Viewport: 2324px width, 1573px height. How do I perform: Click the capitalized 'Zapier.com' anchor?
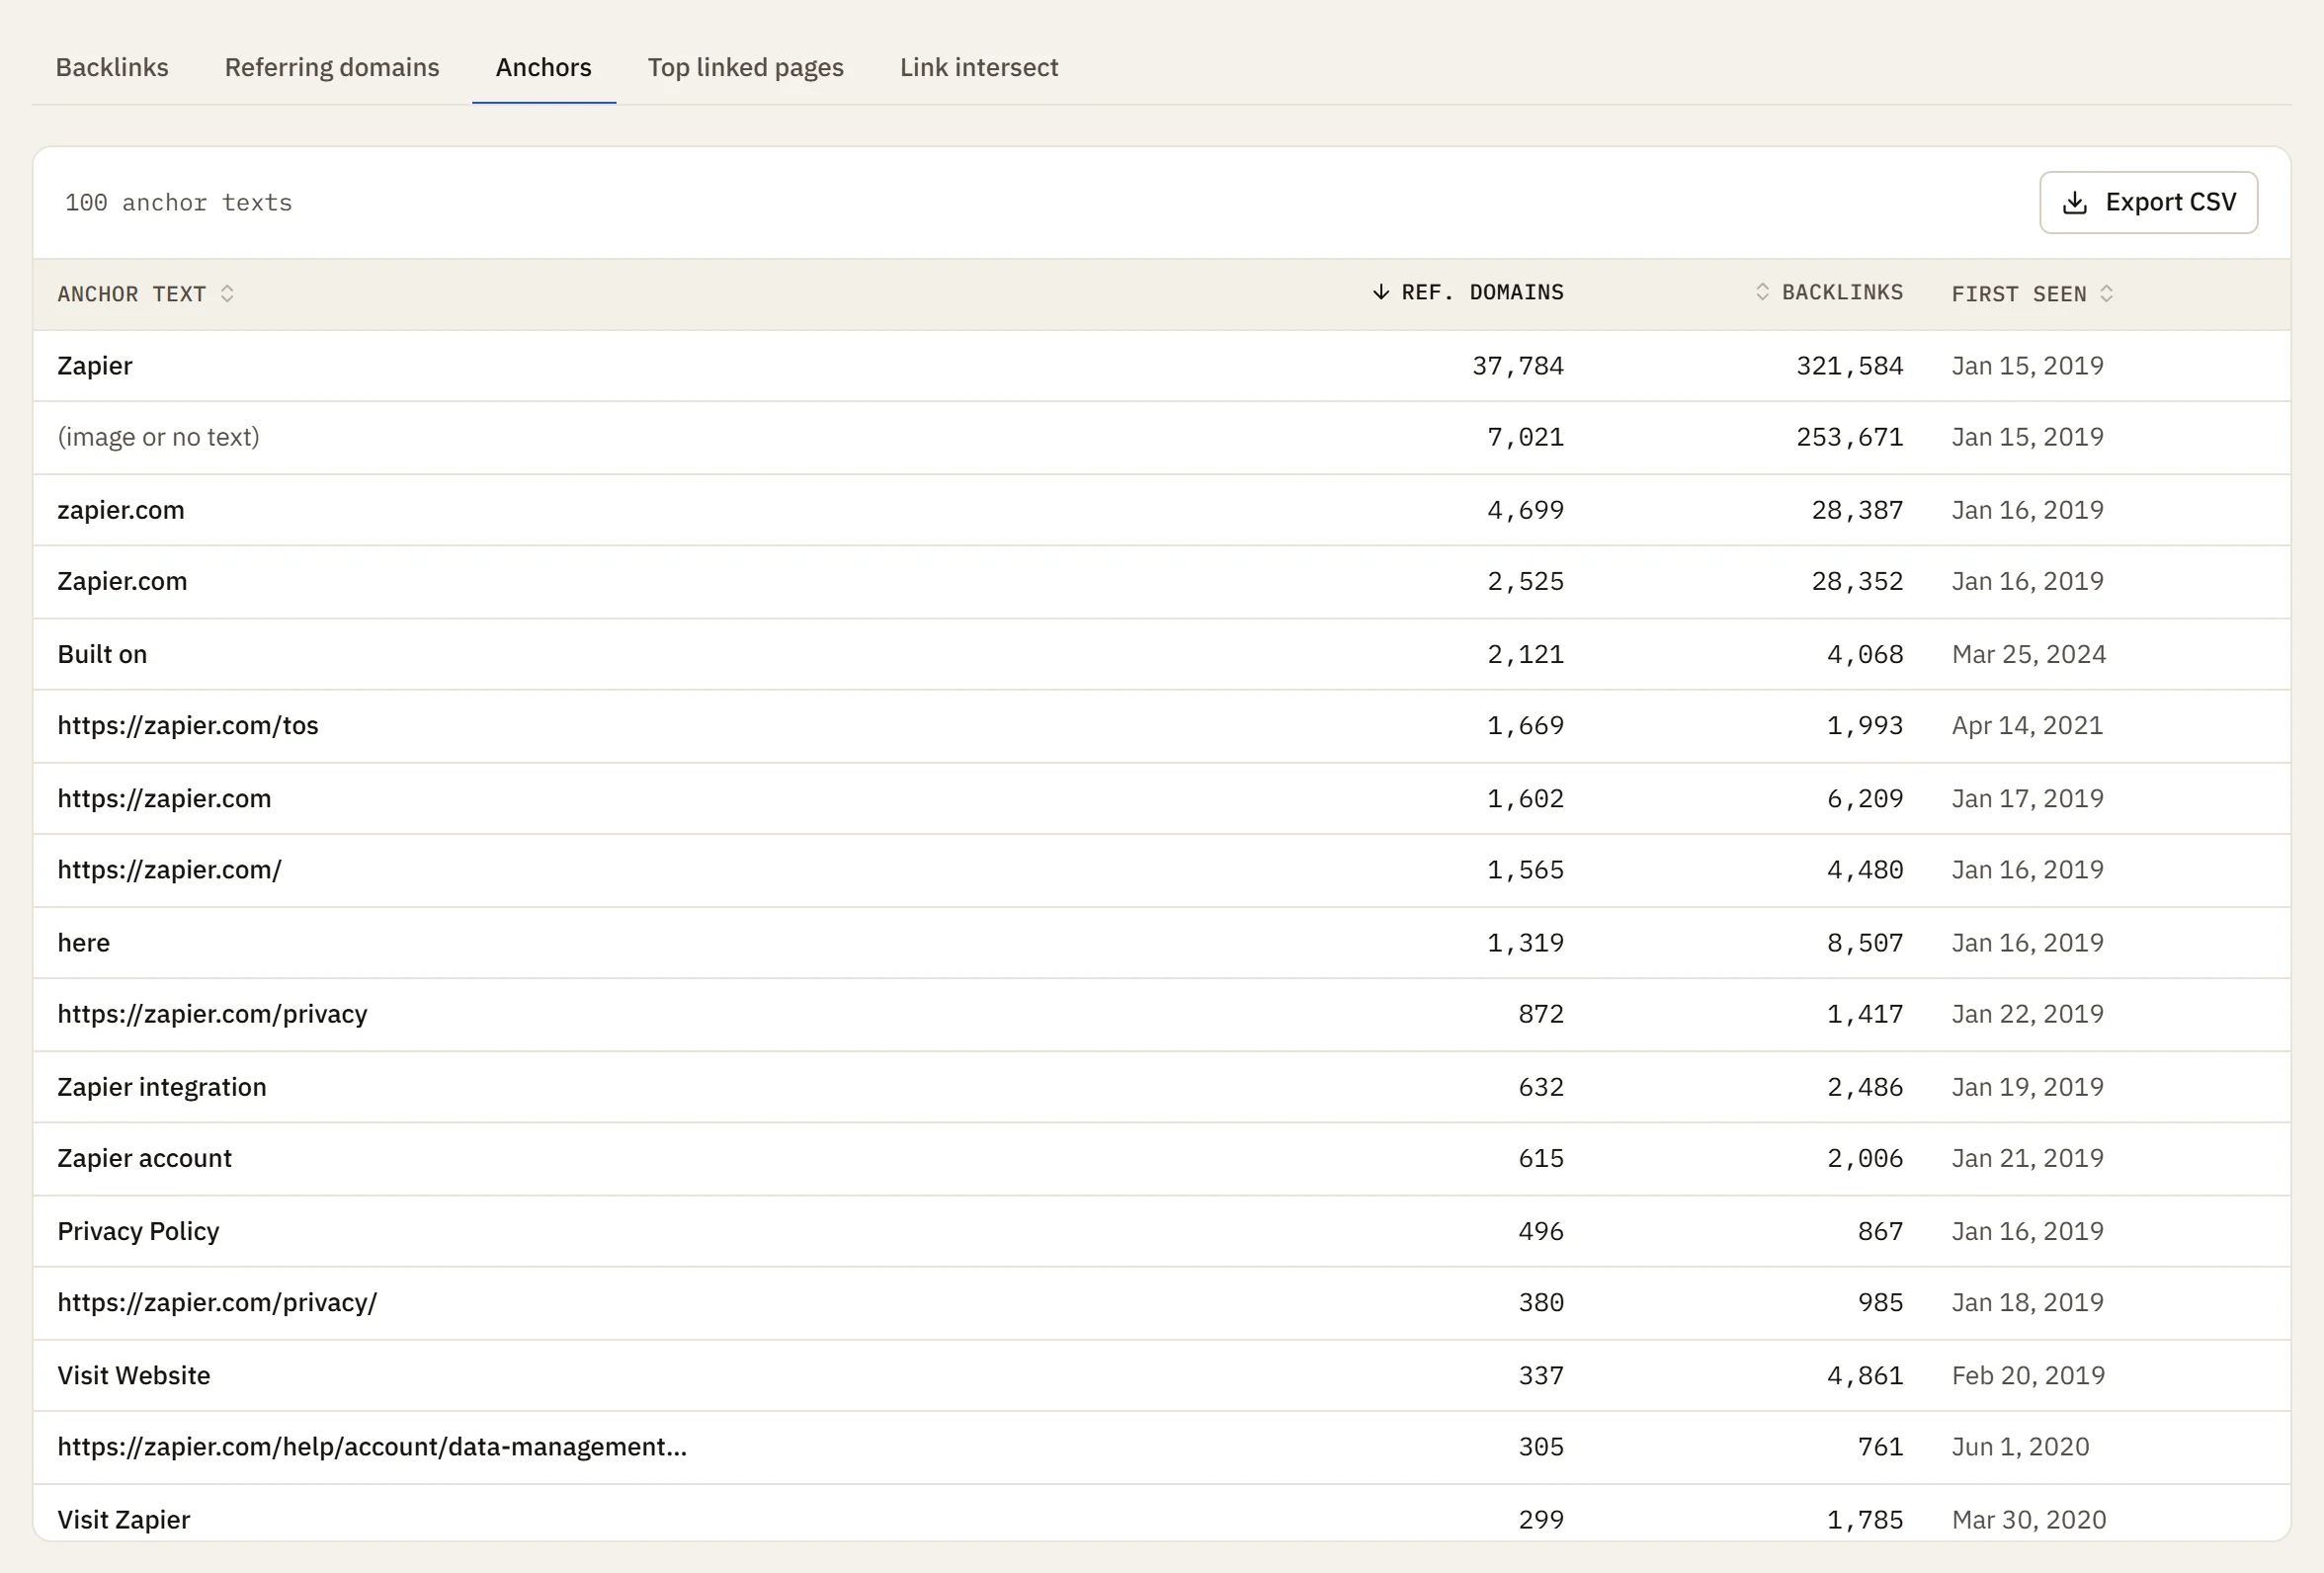(122, 581)
